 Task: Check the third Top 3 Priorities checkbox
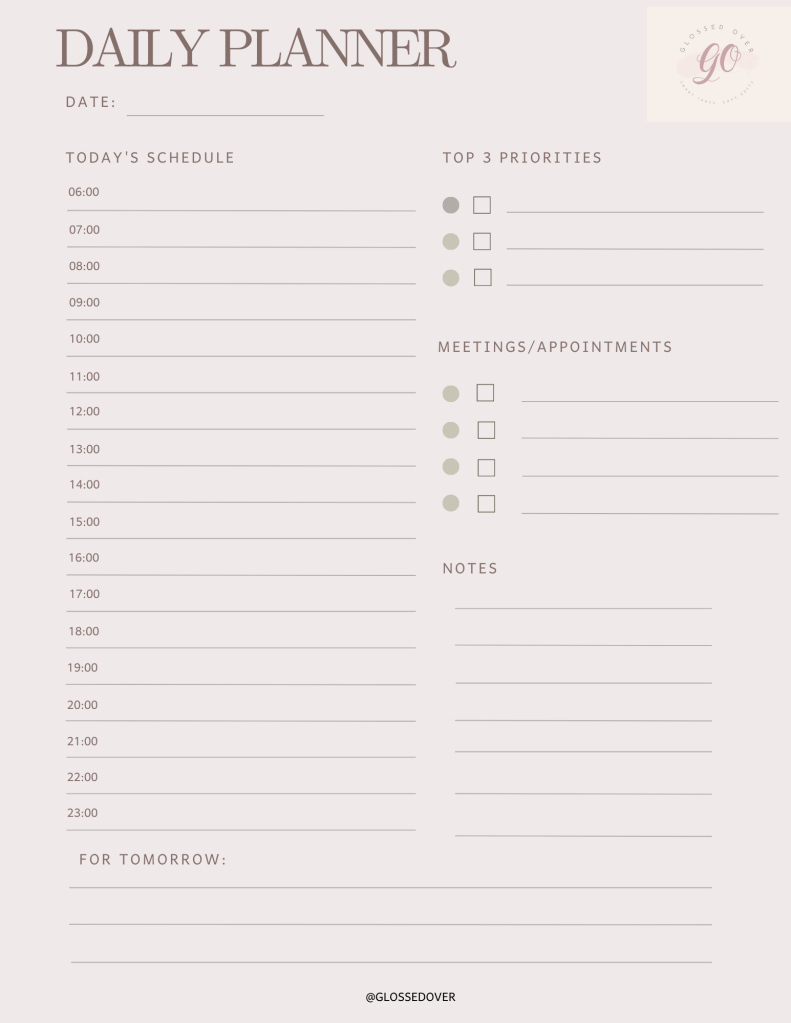482,278
